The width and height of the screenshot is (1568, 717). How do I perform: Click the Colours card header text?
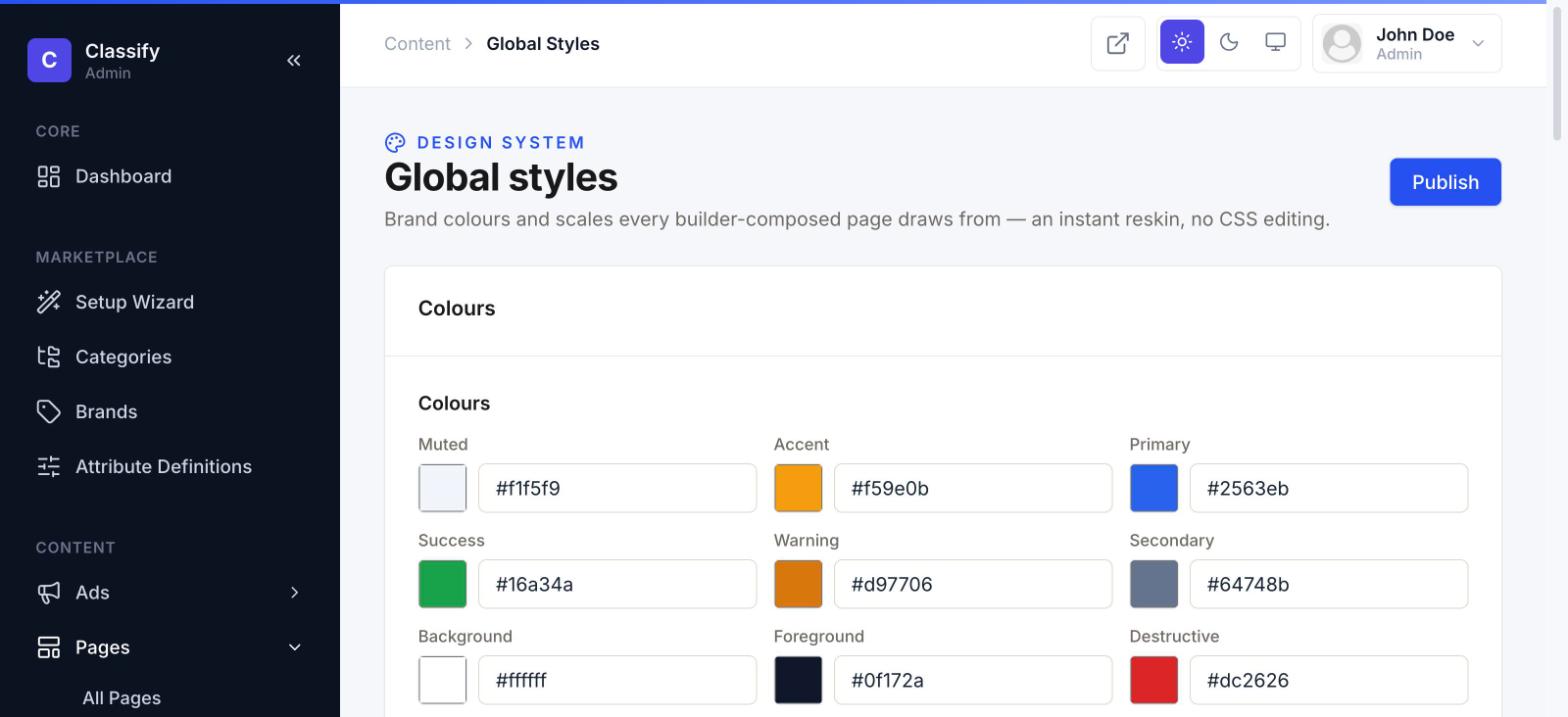[457, 309]
